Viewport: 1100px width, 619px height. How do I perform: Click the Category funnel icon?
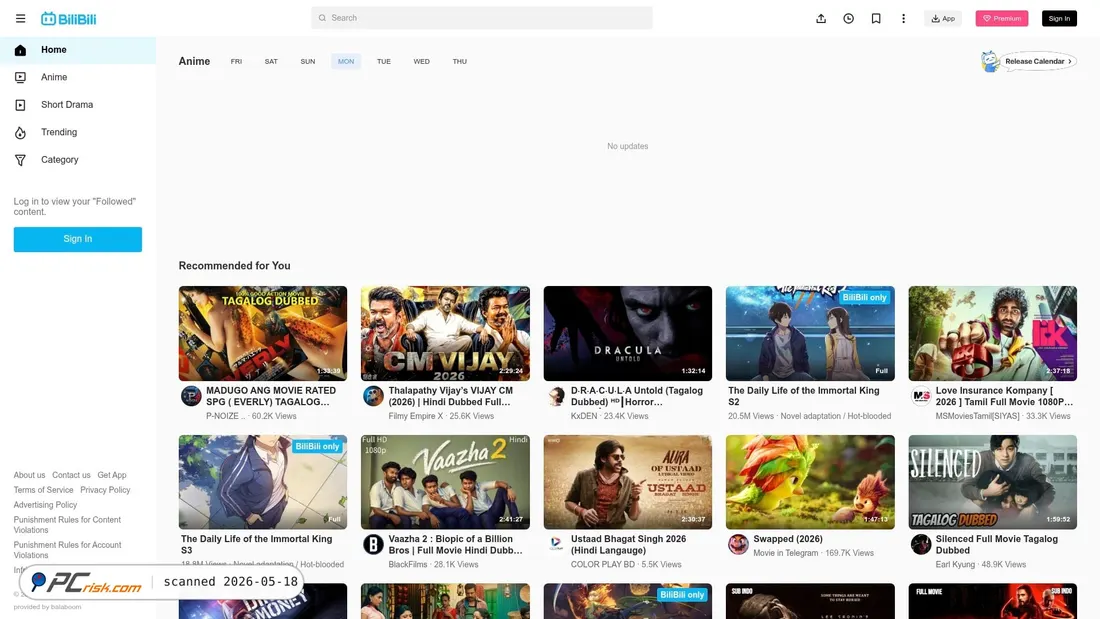(x=20, y=160)
